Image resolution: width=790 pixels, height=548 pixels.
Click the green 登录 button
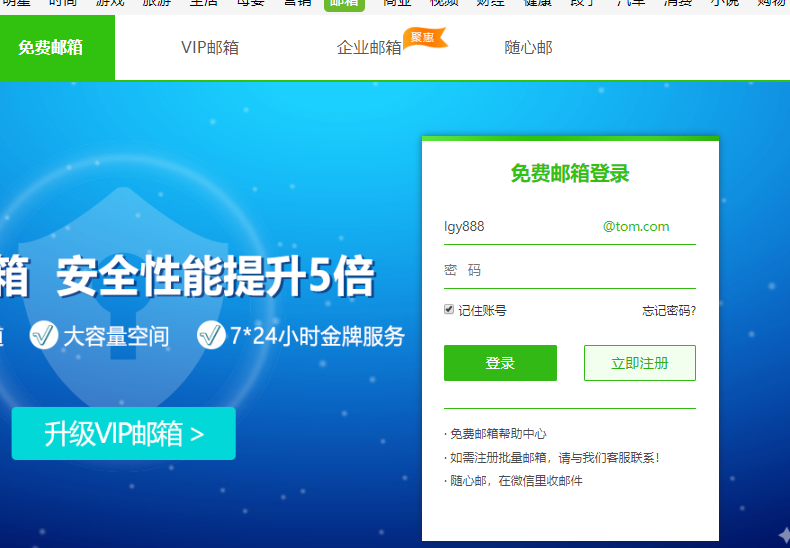(x=500, y=363)
